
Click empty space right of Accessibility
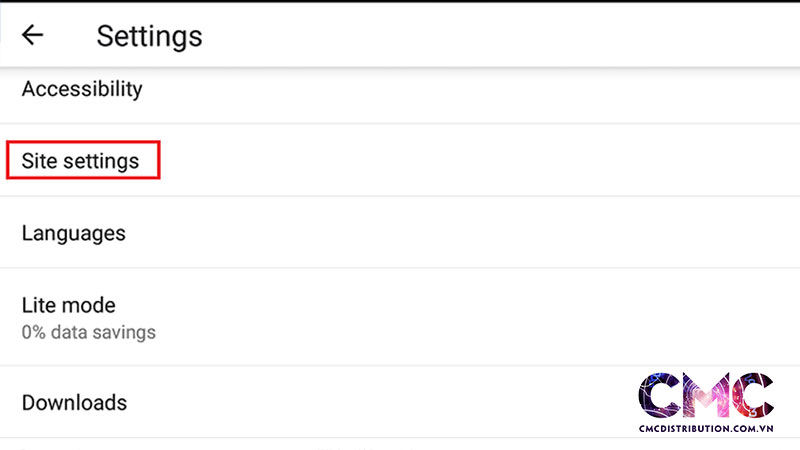[x=450, y=89]
